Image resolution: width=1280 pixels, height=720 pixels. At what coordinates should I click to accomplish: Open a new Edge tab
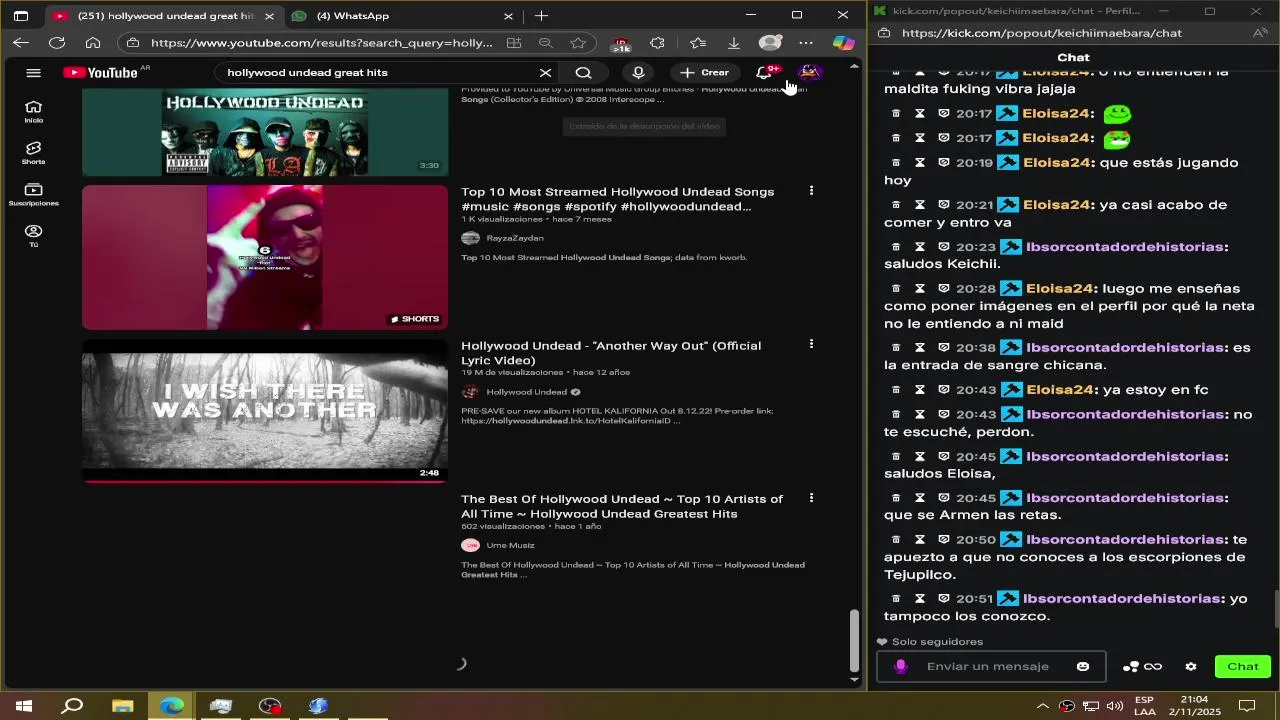[541, 16]
